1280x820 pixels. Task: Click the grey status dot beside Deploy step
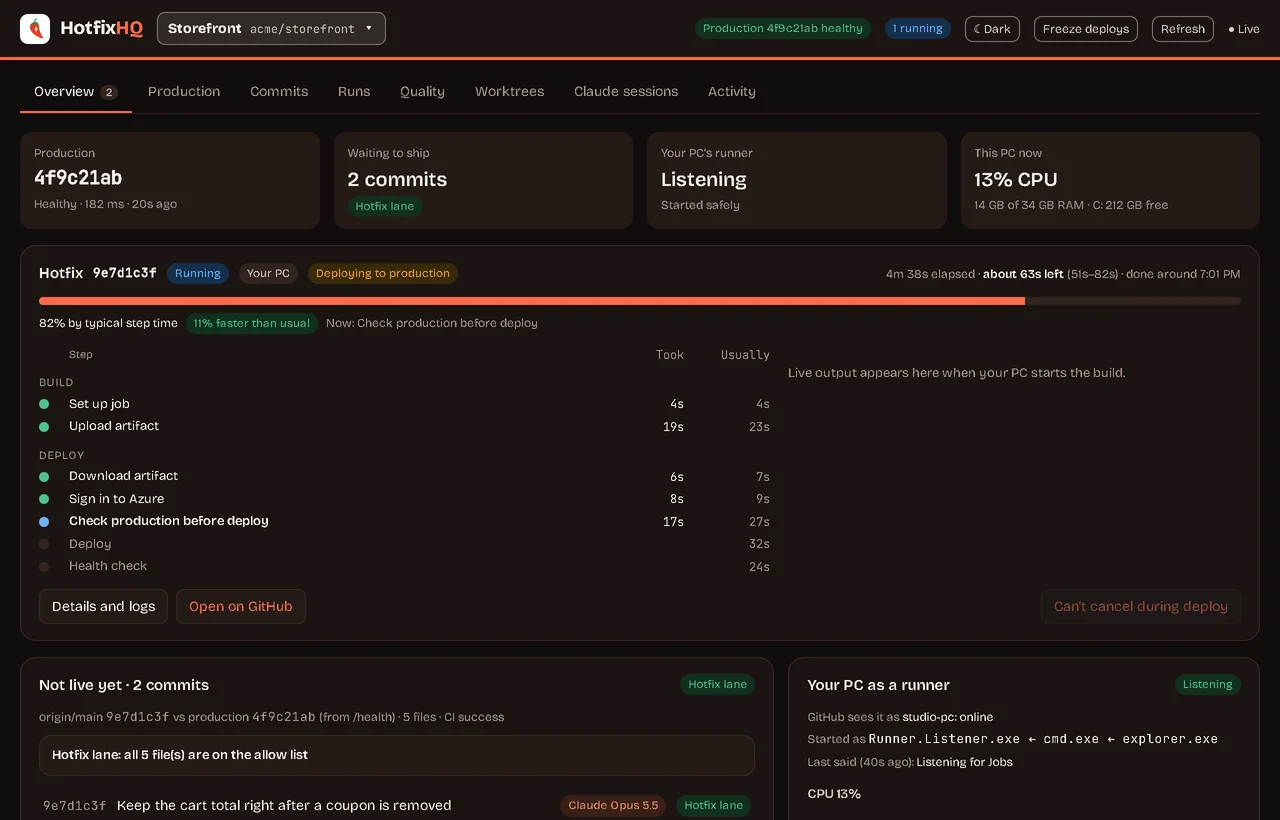44,544
